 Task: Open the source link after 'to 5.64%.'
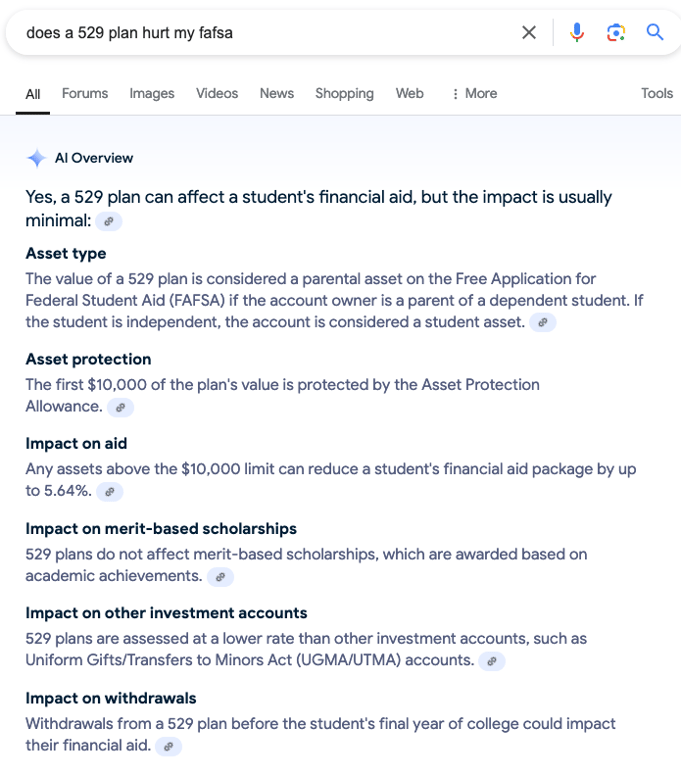click(x=110, y=492)
